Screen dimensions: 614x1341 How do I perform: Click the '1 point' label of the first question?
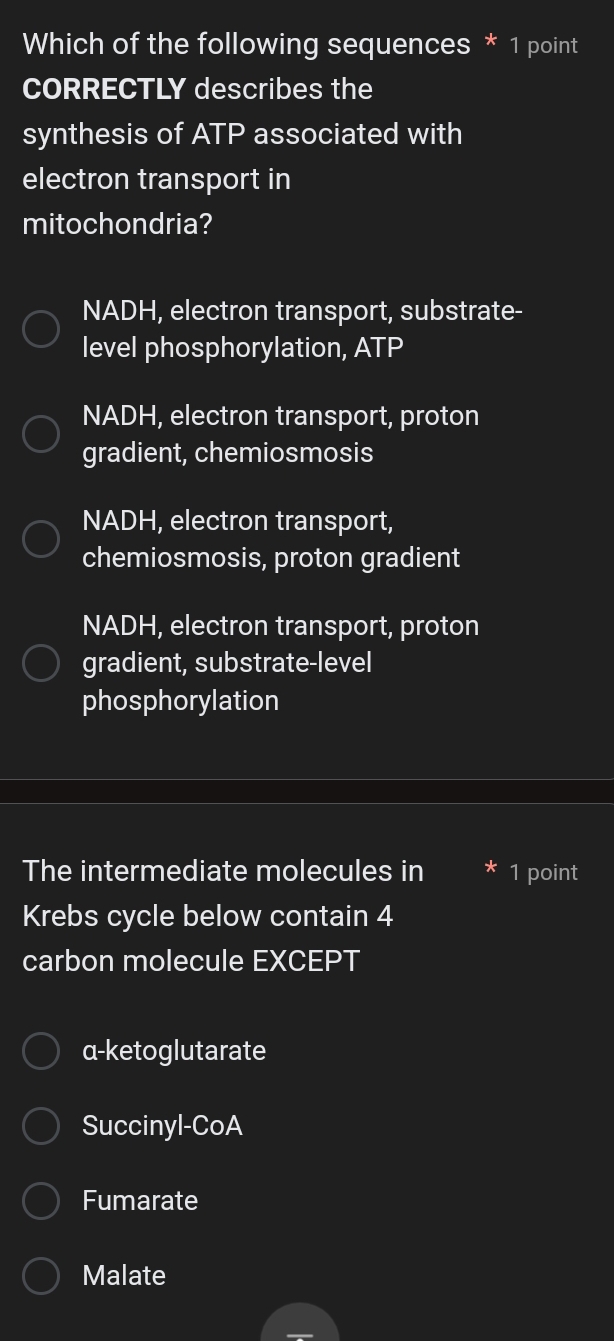543,45
